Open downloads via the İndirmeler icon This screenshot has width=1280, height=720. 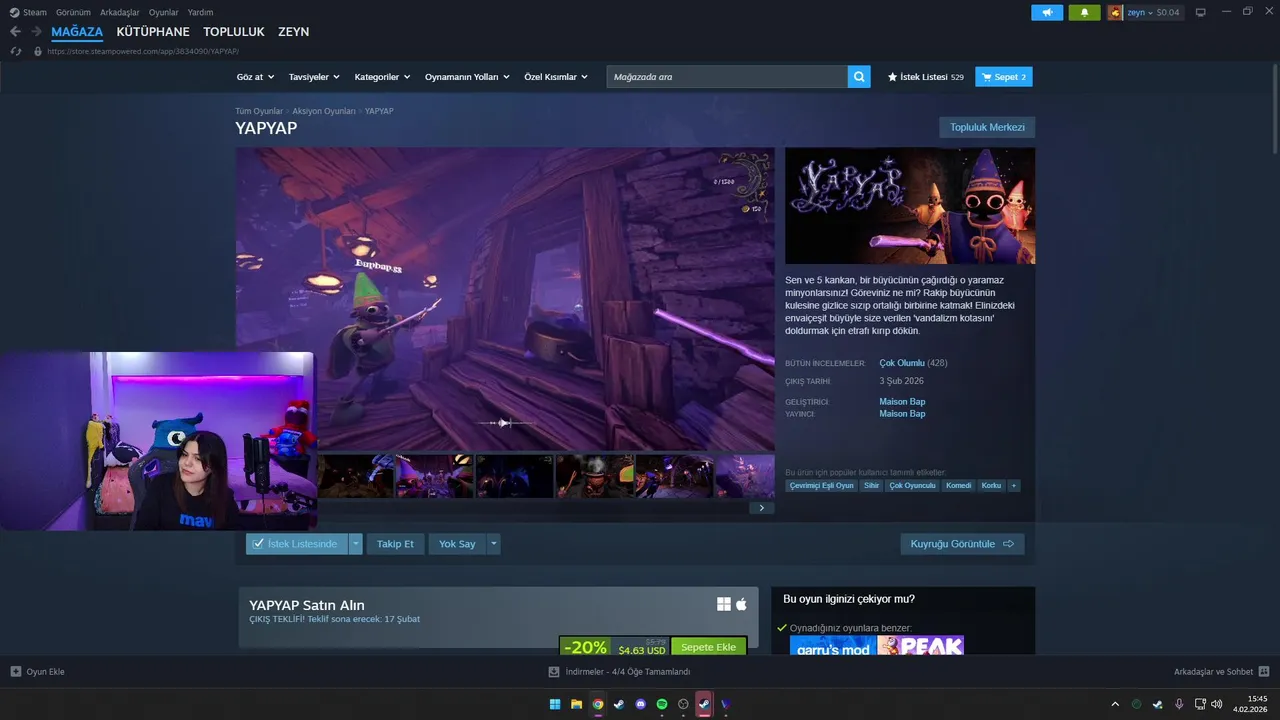coord(554,672)
